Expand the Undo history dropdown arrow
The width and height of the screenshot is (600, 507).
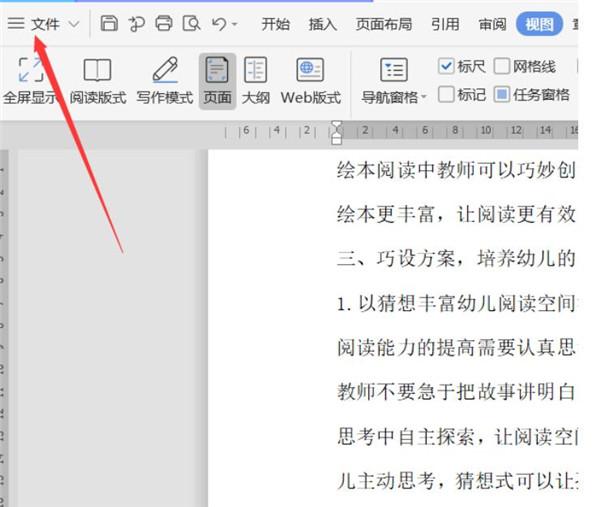(x=235, y=24)
